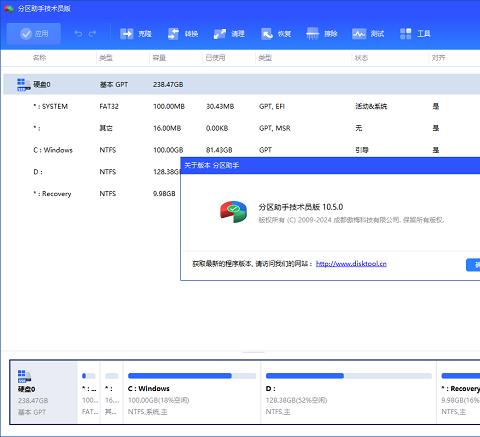Open the 测试 test tool

368,34
